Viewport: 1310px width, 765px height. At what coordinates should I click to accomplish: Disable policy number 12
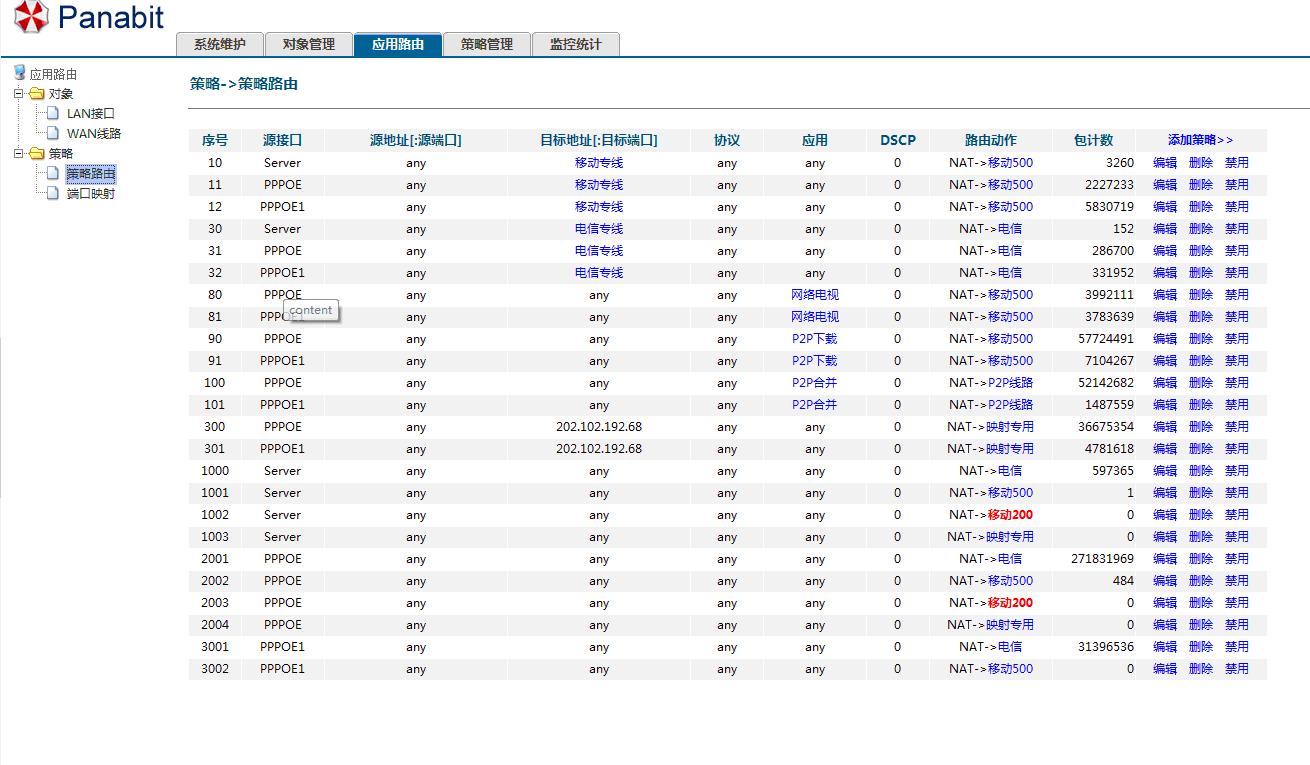coord(1237,207)
